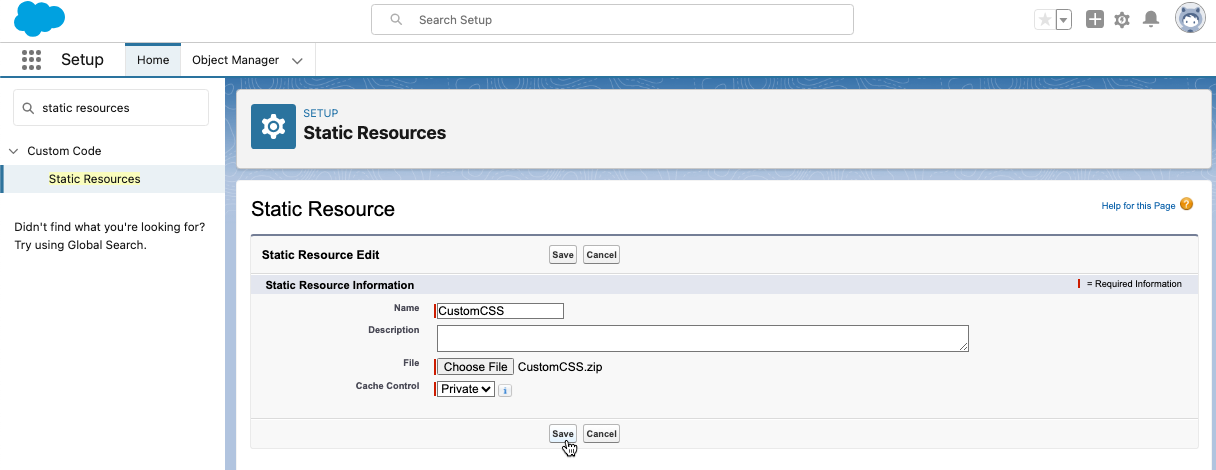
Task: Open the Cache Control Private dropdown
Action: [x=465, y=389]
